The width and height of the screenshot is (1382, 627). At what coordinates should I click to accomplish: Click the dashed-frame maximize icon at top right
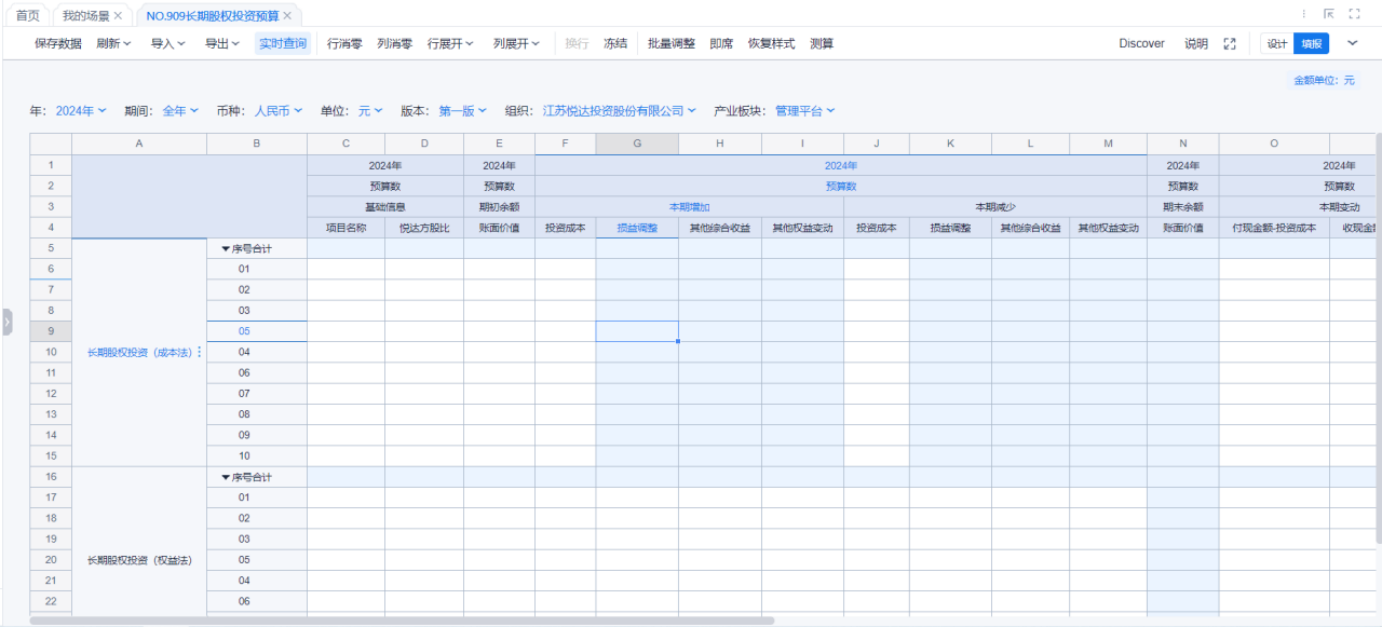click(1355, 15)
